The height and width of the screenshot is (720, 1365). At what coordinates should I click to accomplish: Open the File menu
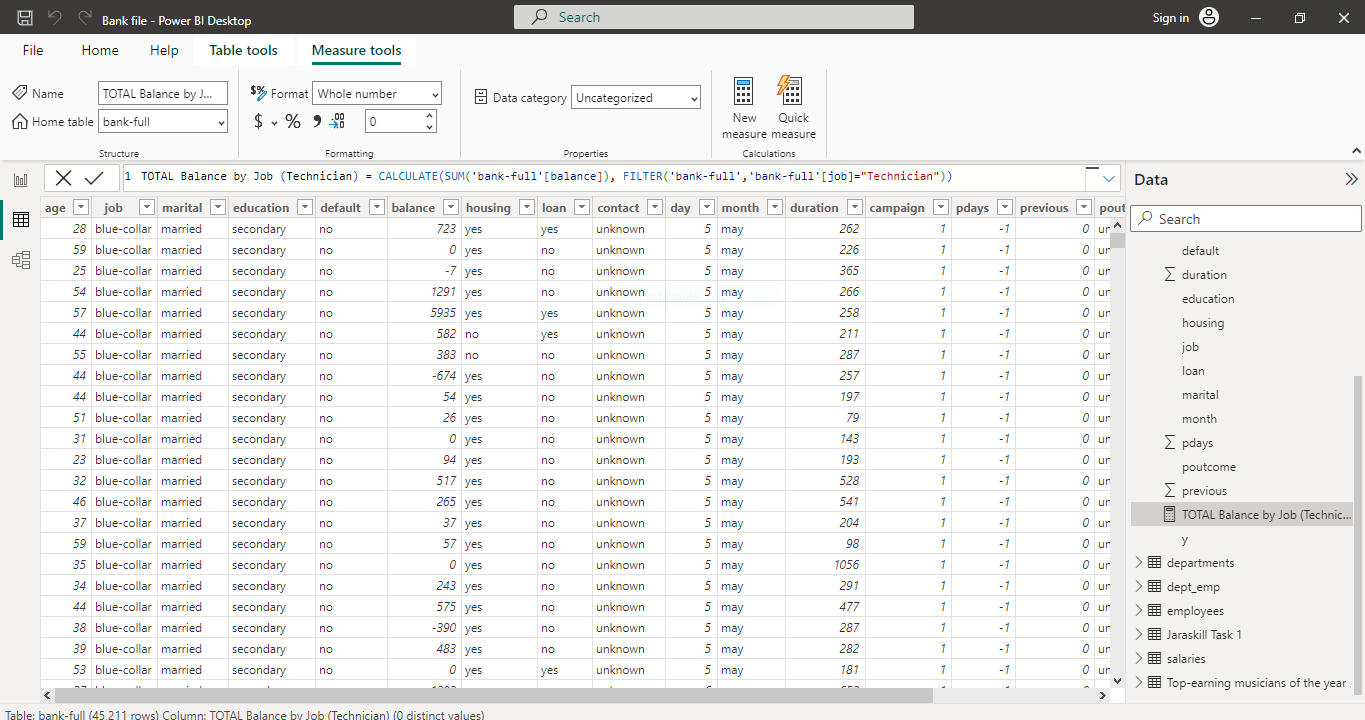coord(32,49)
